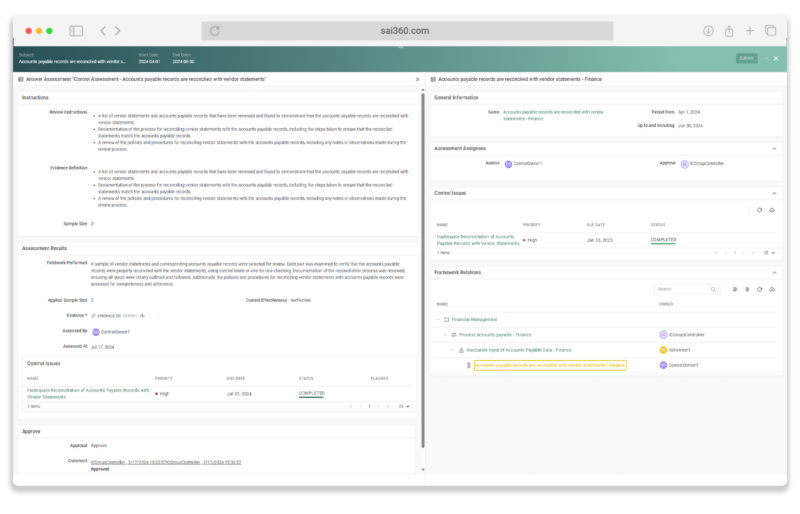Click the form icon beside the Finance control title
800x514 pixels.
click(433, 80)
